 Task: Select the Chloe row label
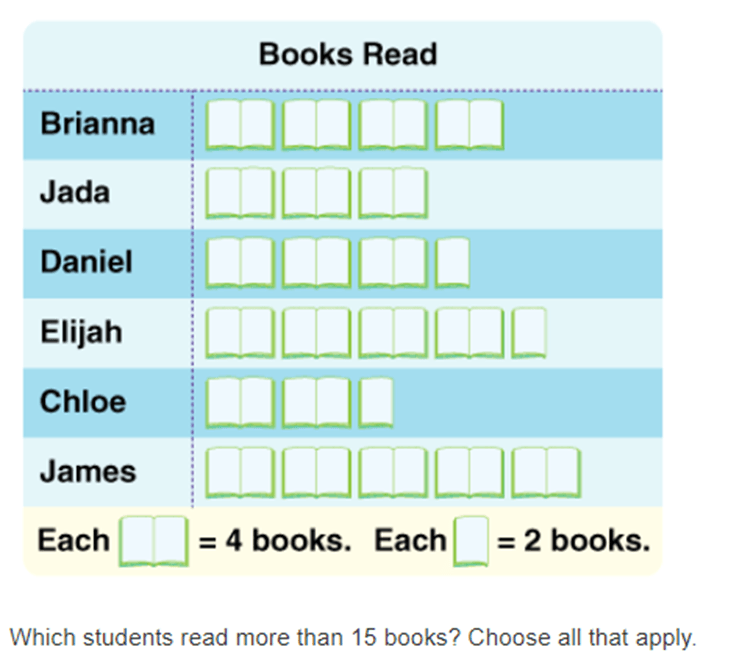(83, 401)
